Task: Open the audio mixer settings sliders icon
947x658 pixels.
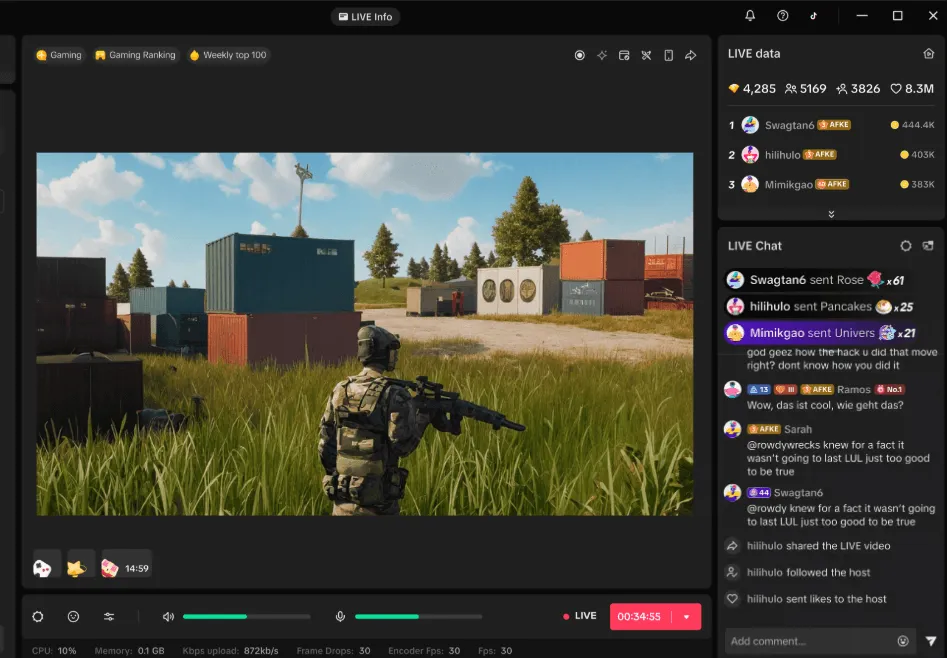Action: [x=109, y=617]
